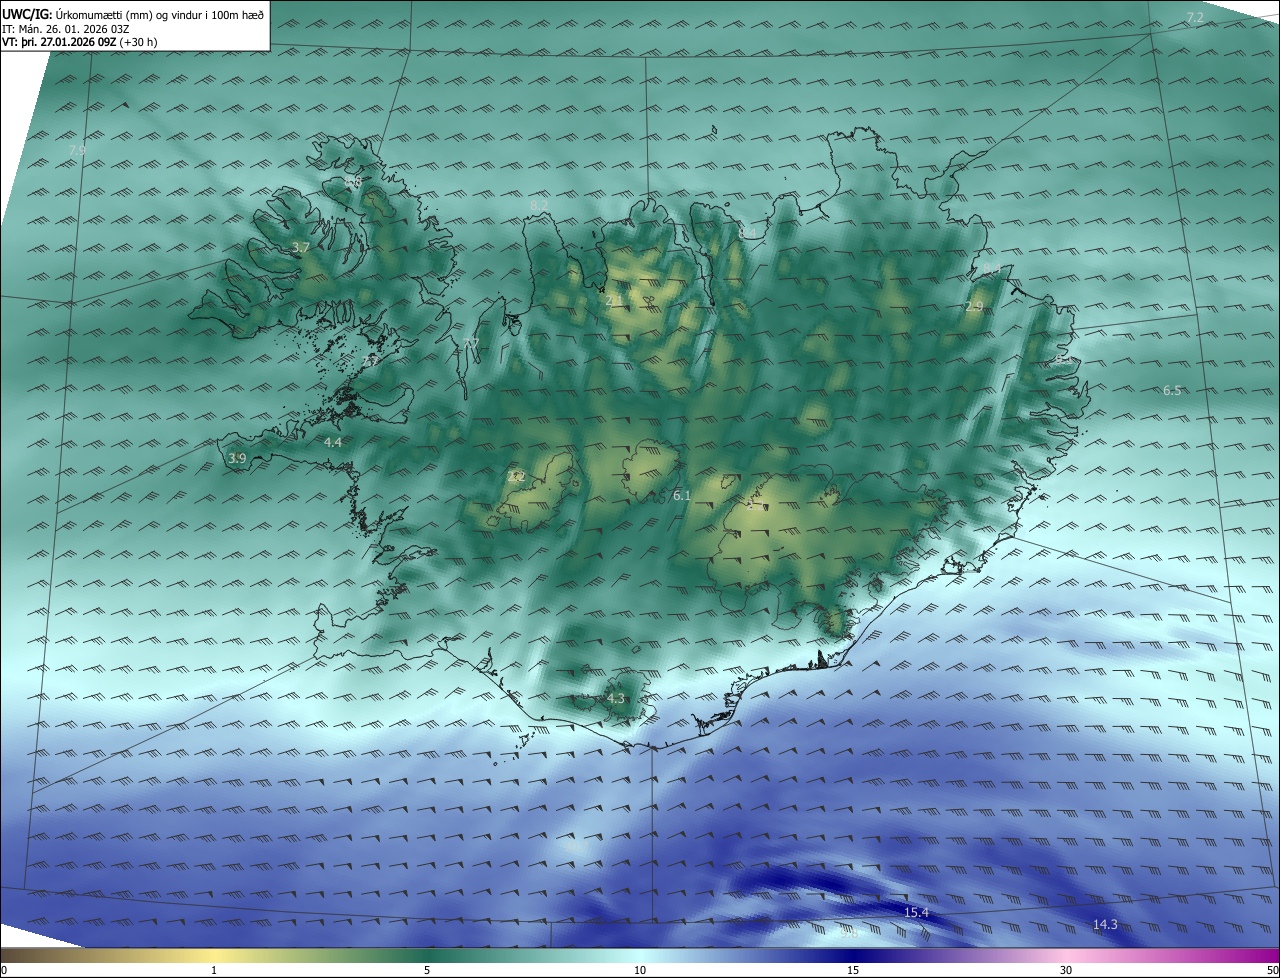
Task: Click the 8.2 value label on the map
Action: (540, 205)
